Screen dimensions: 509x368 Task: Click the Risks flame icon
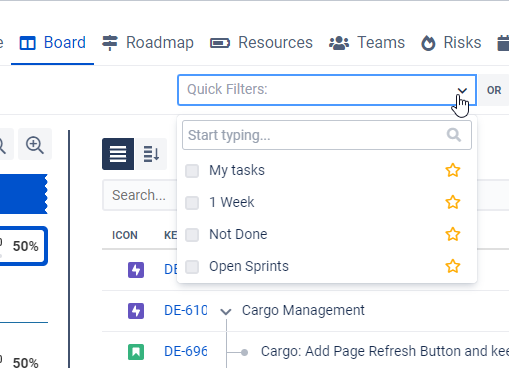pos(428,43)
